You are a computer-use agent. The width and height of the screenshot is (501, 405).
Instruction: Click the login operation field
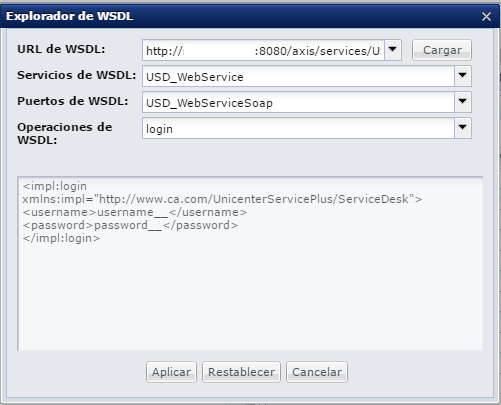[x=298, y=128]
